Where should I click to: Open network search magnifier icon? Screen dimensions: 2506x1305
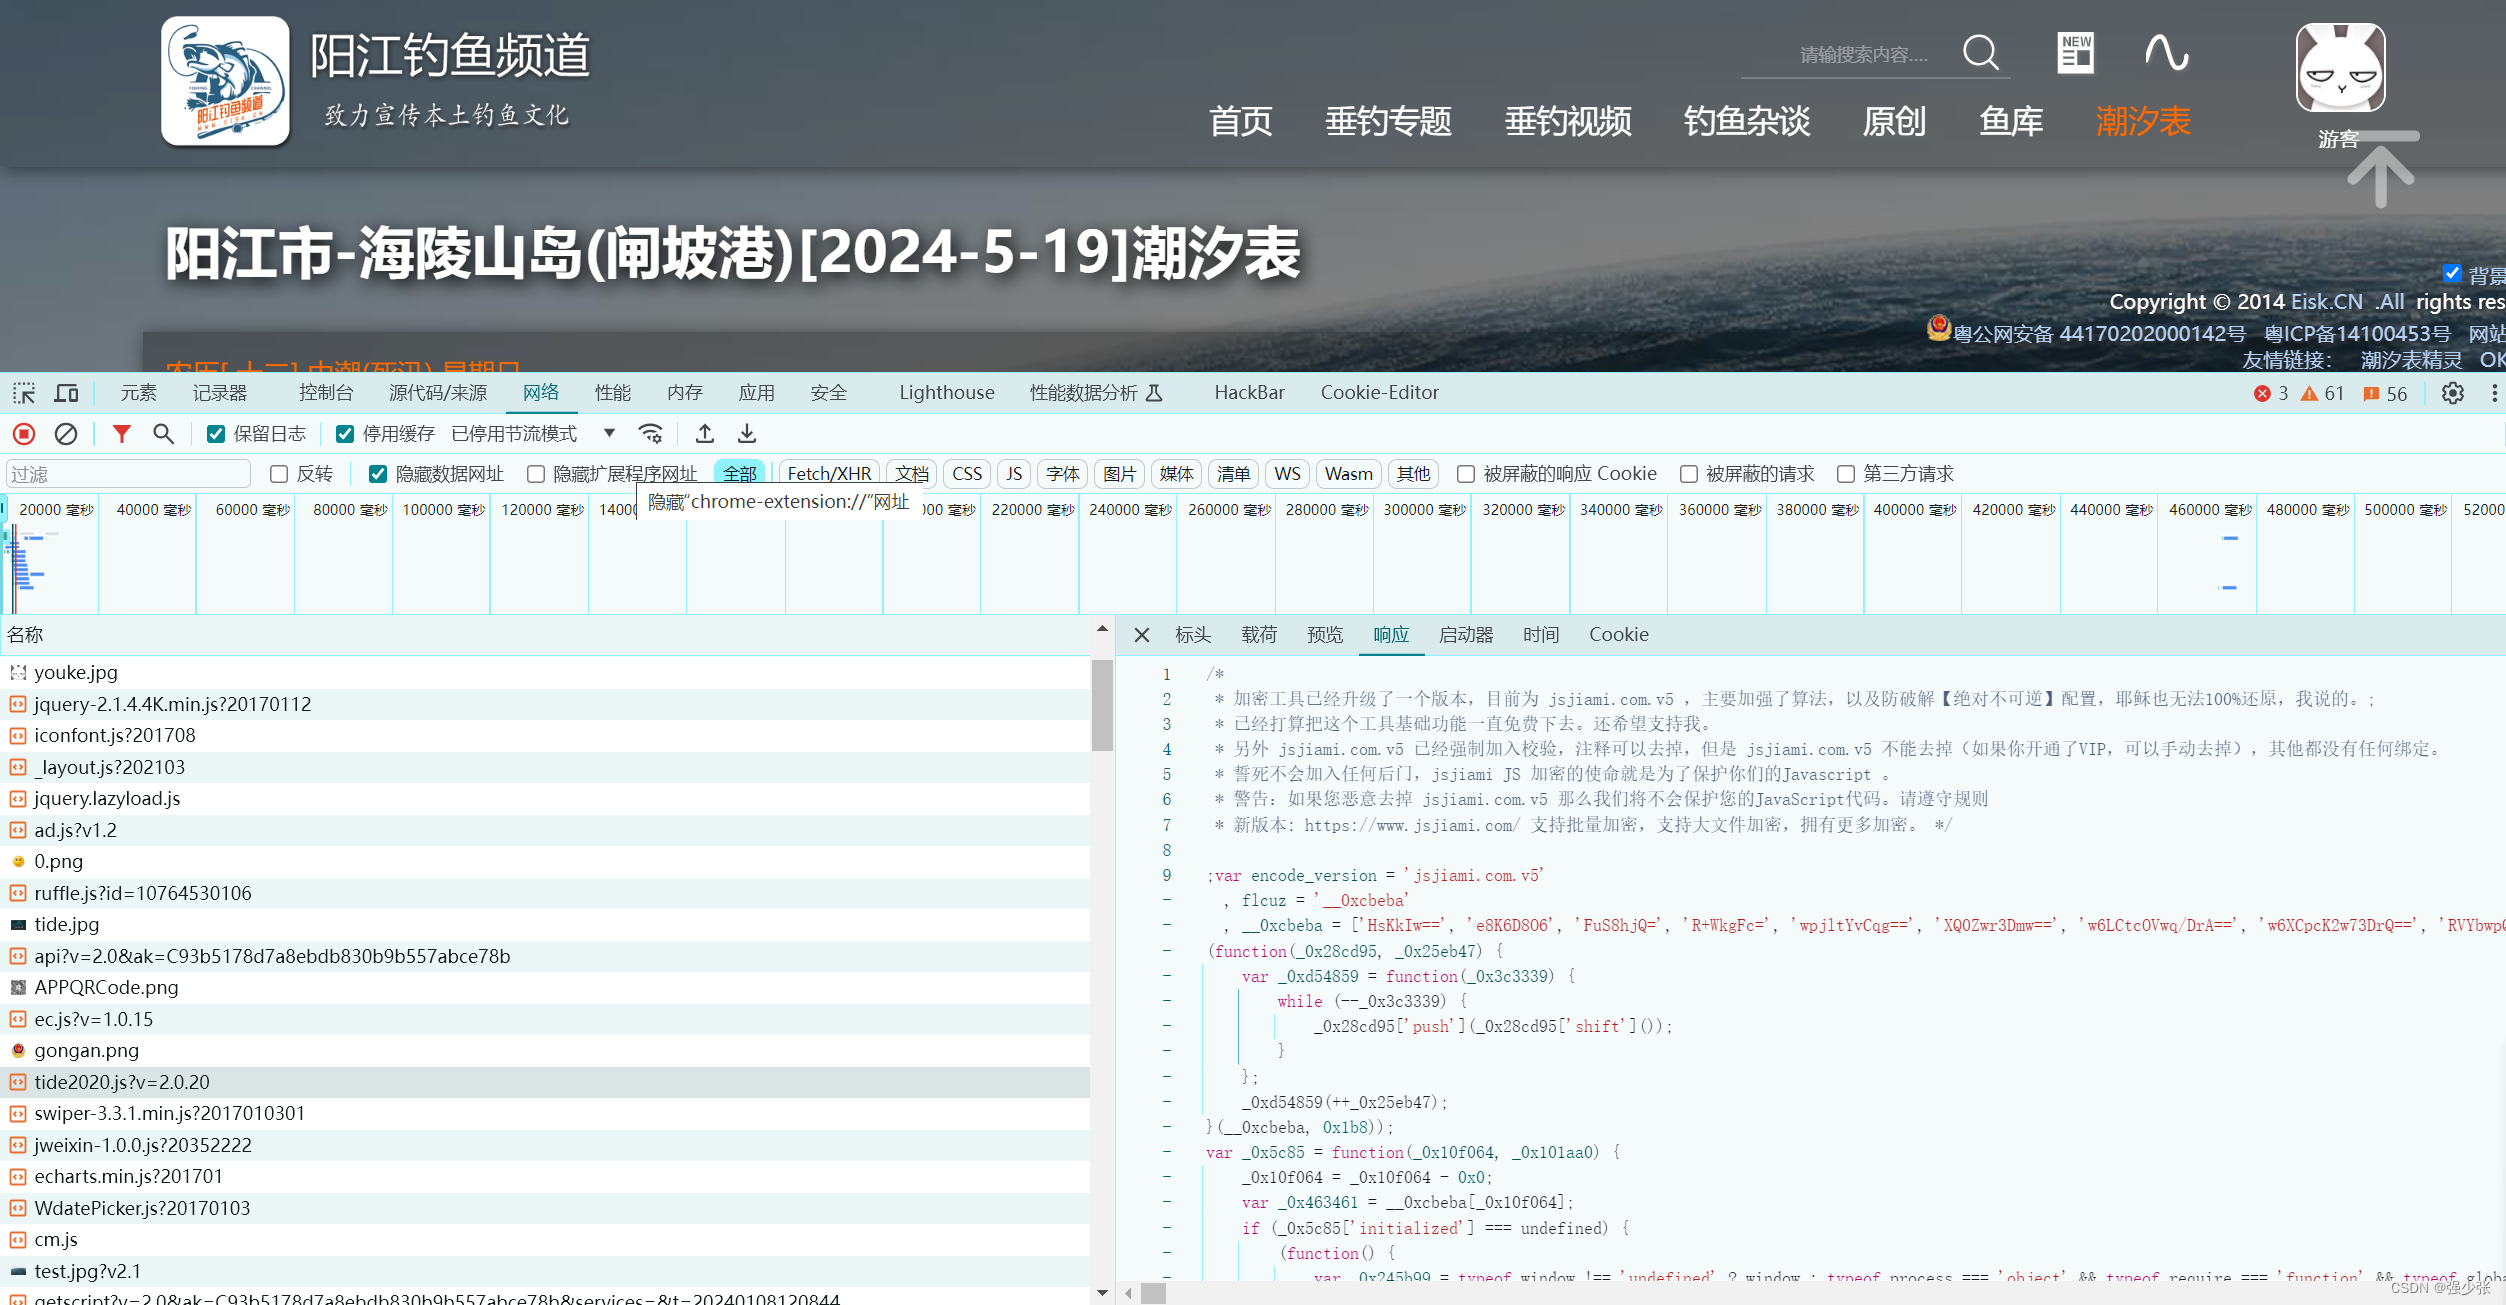163,434
